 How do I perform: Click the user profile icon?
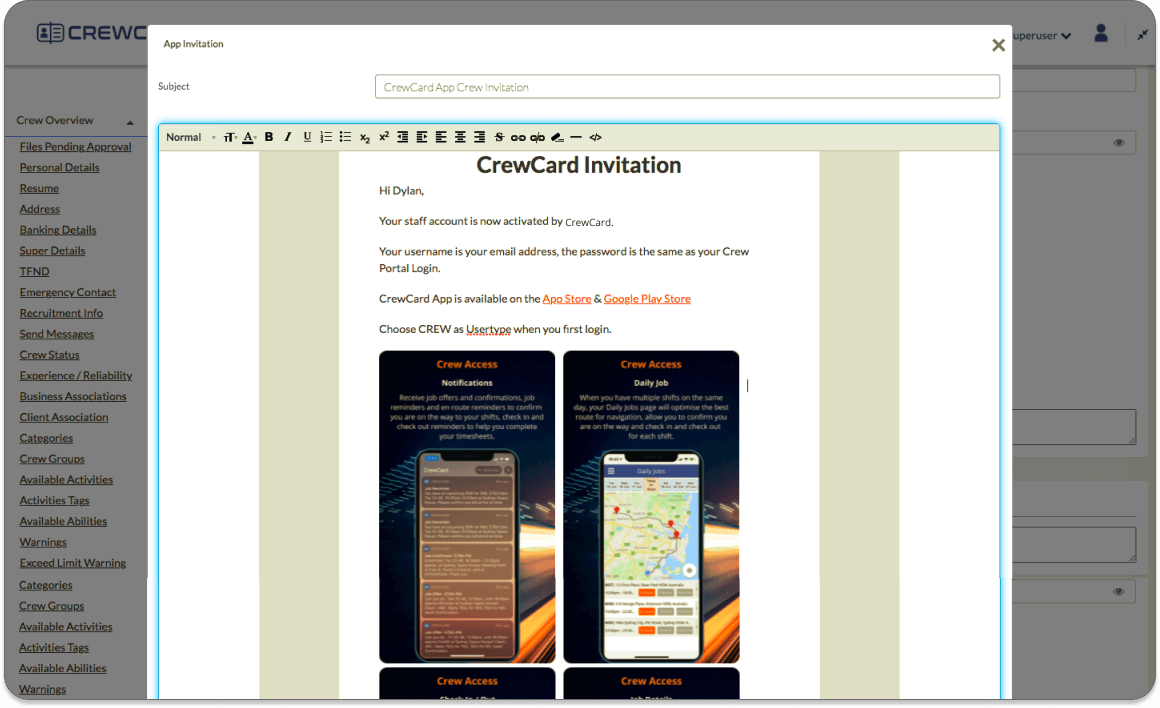(1101, 33)
